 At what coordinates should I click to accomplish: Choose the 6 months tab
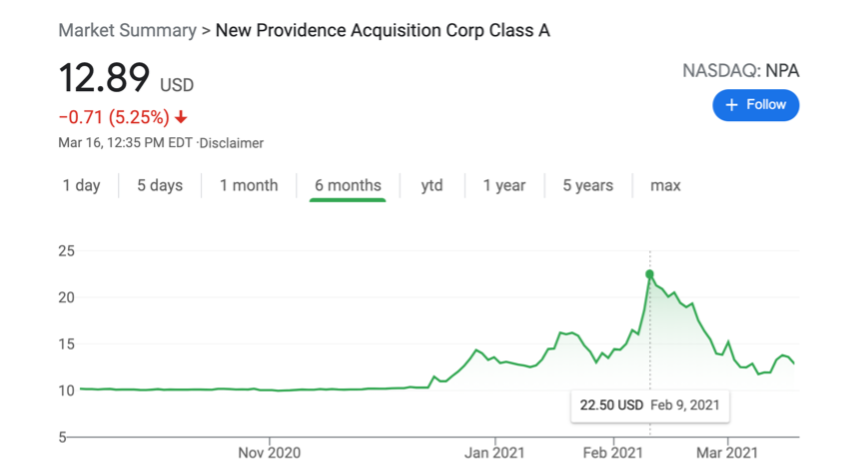pos(347,185)
